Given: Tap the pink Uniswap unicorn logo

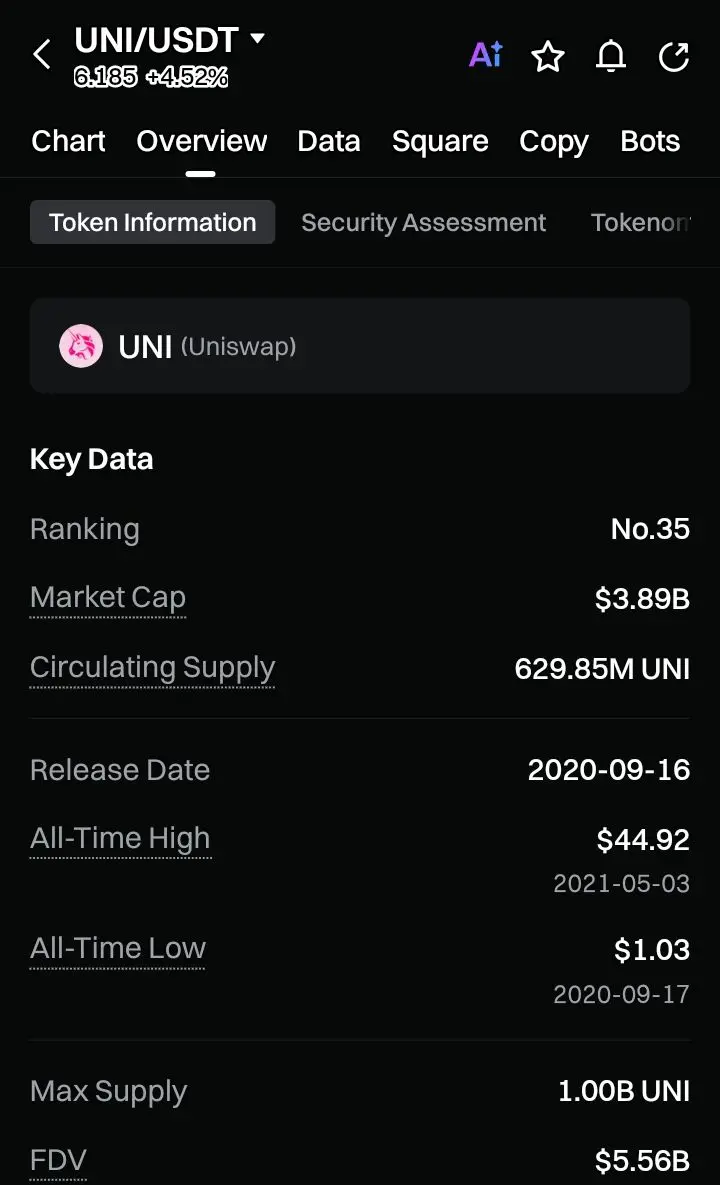Looking at the screenshot, I should [x=81, y=347].
